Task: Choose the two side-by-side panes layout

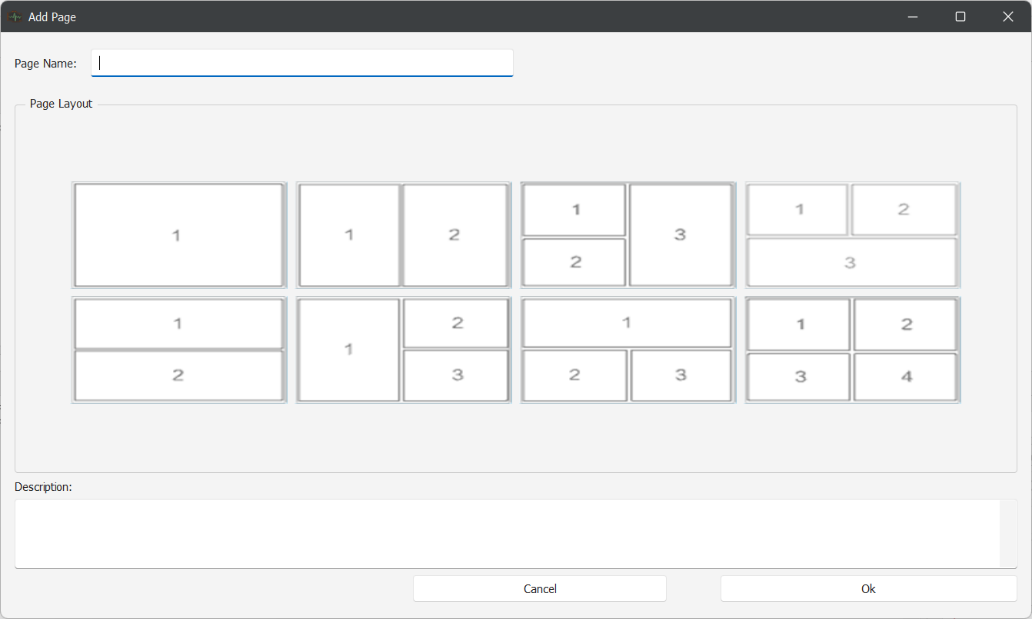Action: point(403,235)
